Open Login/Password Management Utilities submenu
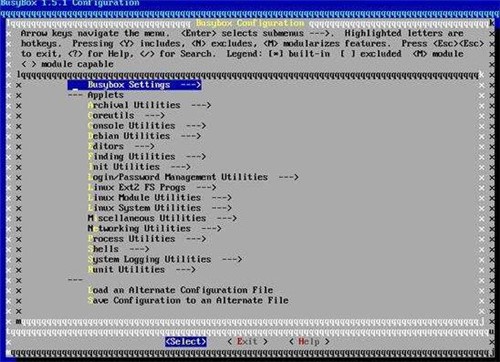The height and width of the screenshot is (362, 500). pyautogui.click(x=193, y=177)
